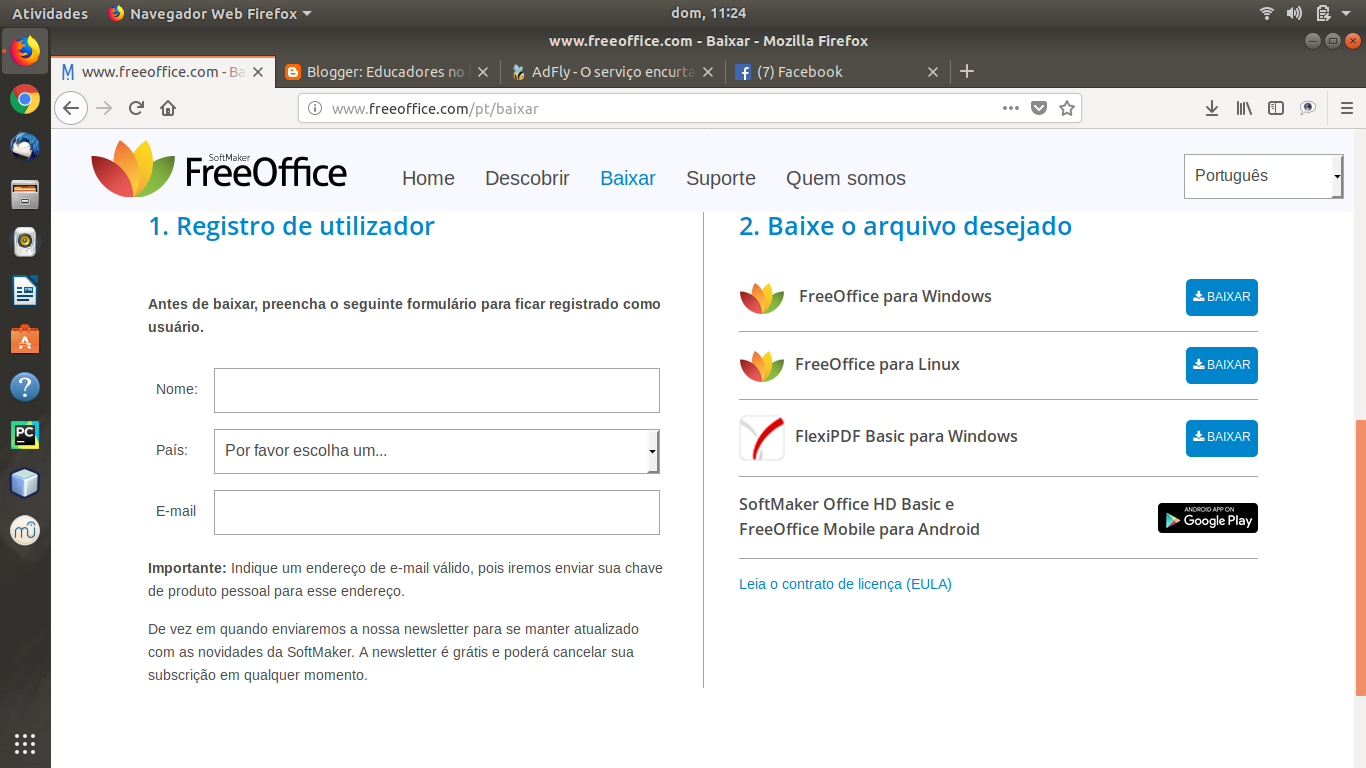
Task: Open the volume indicator in top bar
Action: tap(1294, 13)
